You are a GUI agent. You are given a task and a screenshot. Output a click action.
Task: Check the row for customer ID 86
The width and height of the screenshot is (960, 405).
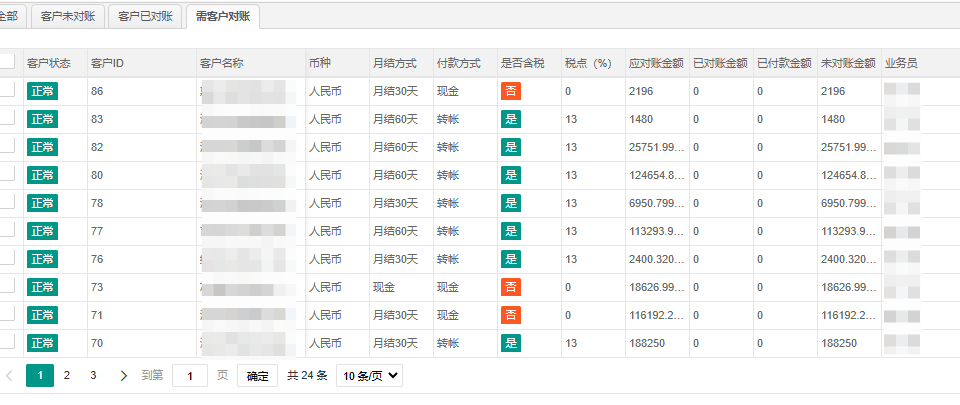7,91
